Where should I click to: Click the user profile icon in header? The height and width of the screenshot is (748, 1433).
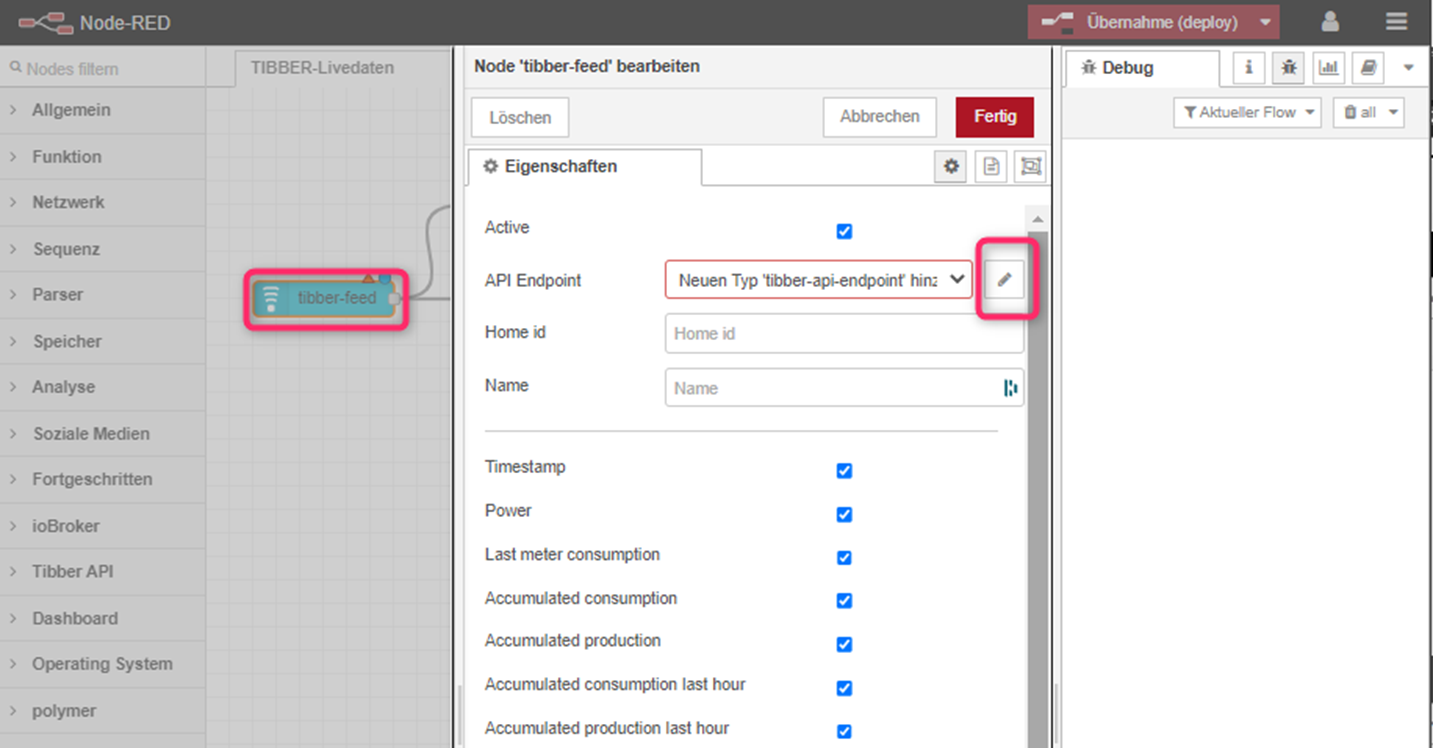click(x=1330, y=21)
